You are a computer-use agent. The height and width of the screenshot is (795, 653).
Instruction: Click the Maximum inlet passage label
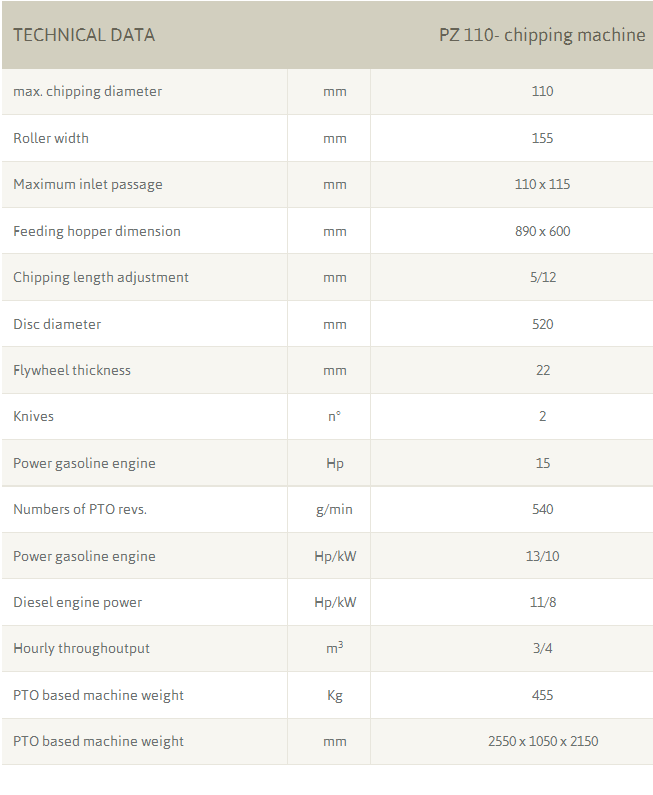coord(87,184)
